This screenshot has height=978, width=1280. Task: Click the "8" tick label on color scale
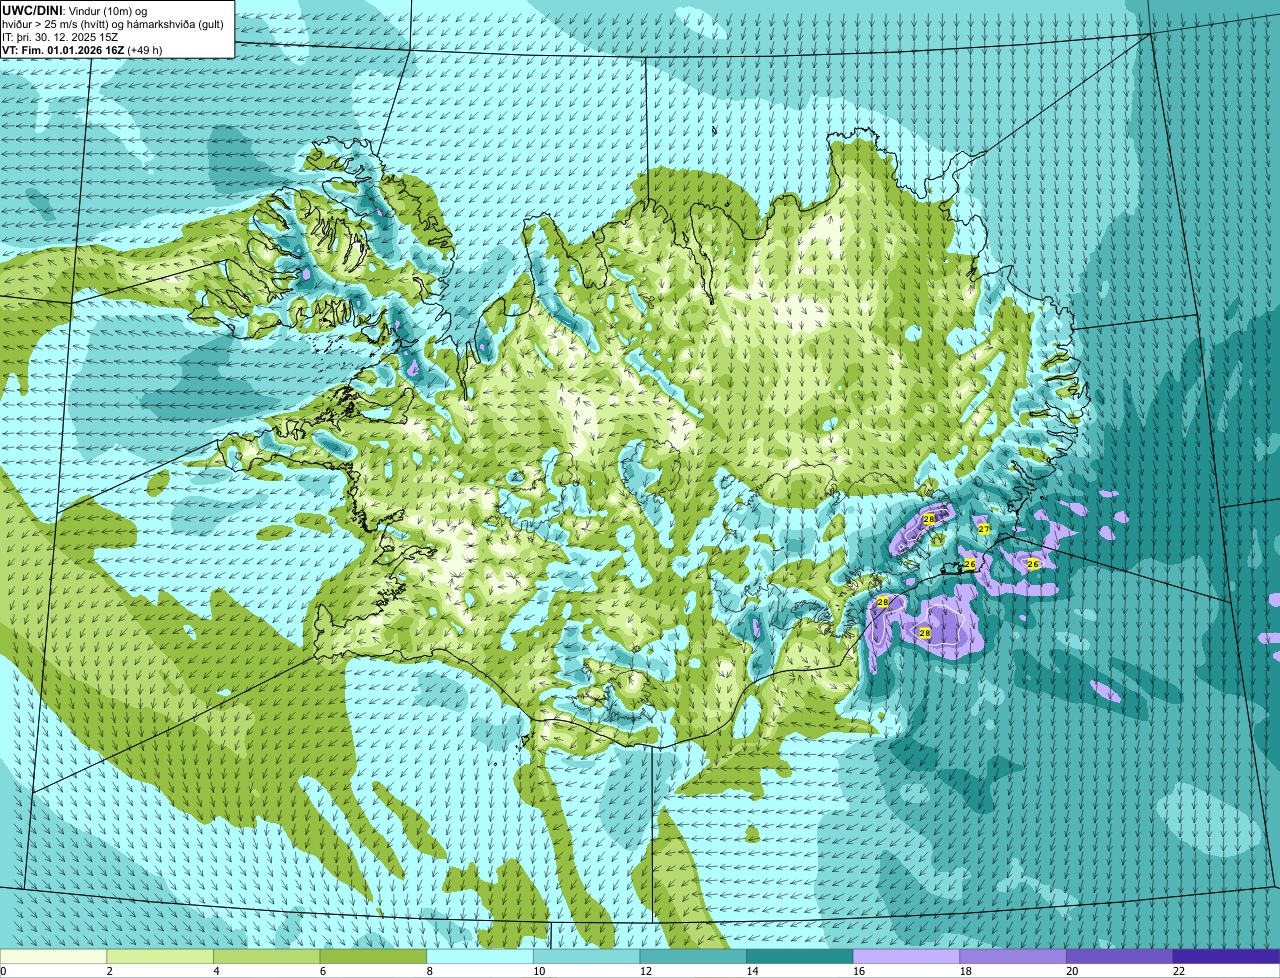(429, 971)
